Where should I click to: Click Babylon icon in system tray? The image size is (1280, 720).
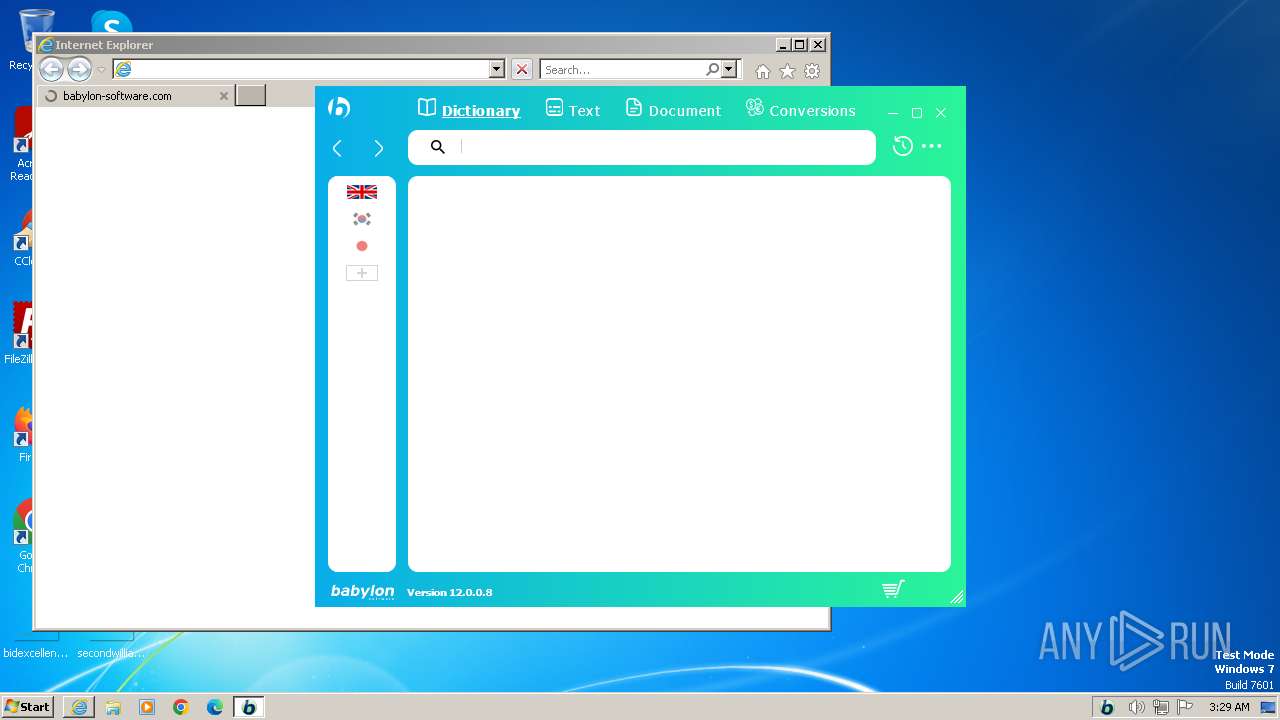coord(1107,707)
